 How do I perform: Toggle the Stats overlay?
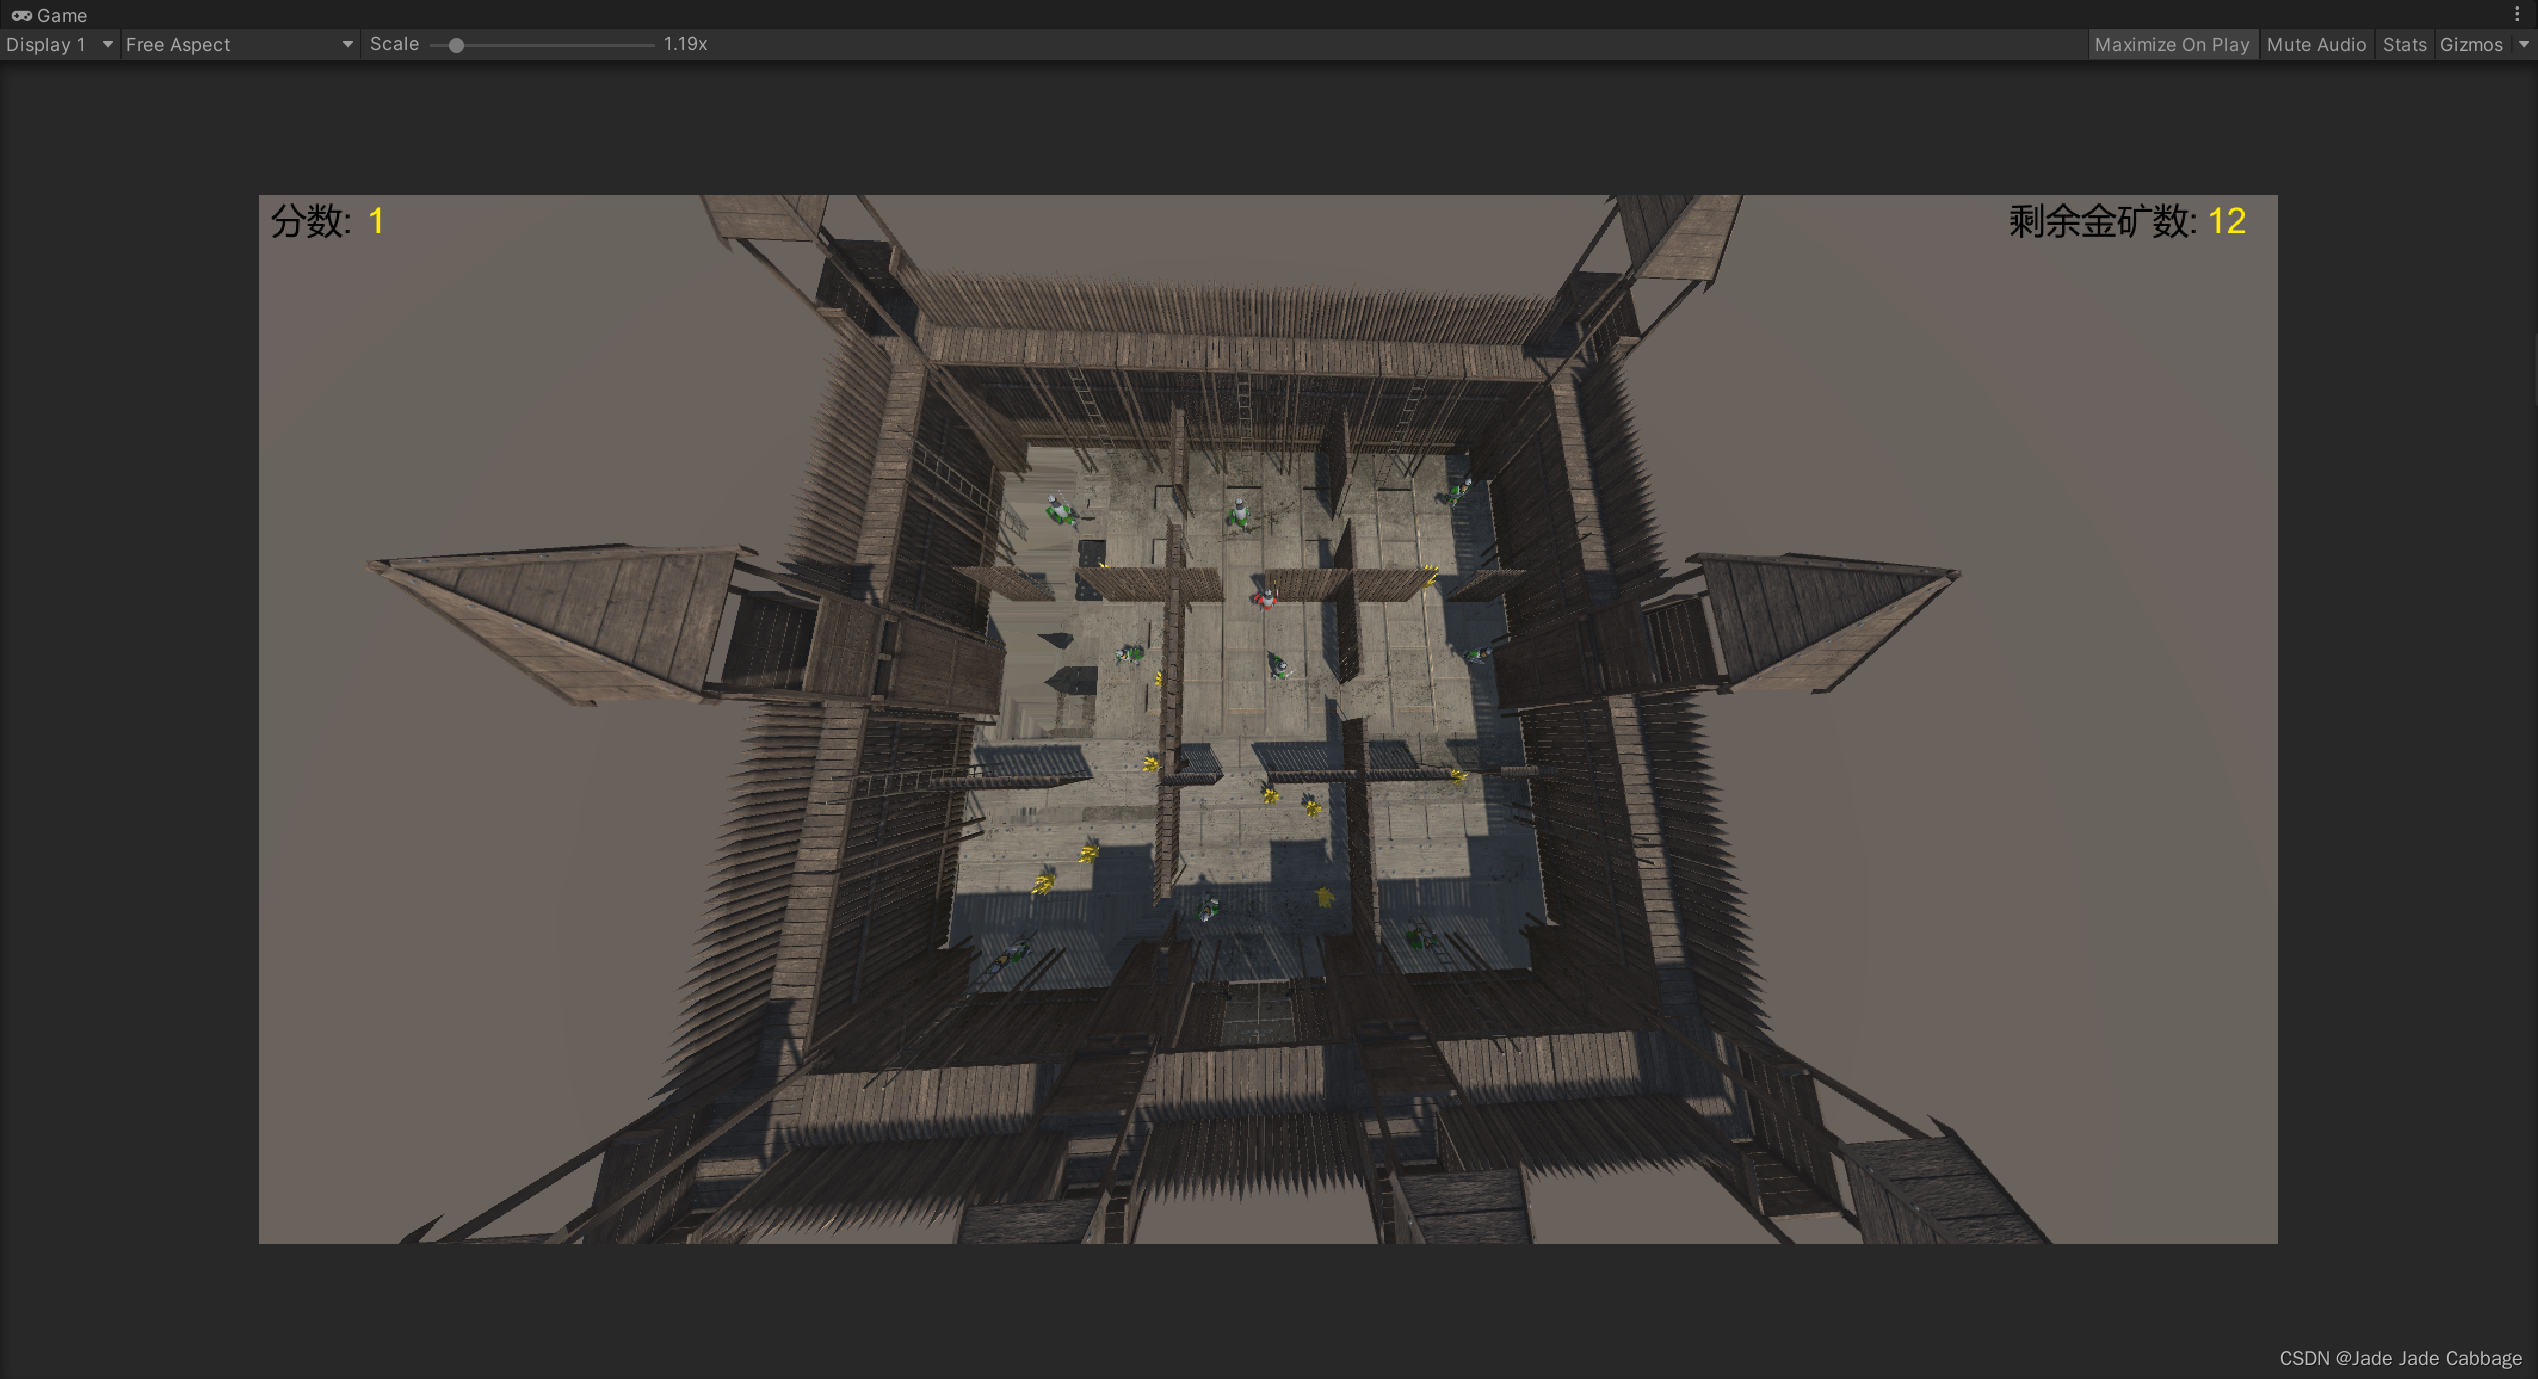point(2403,44)
